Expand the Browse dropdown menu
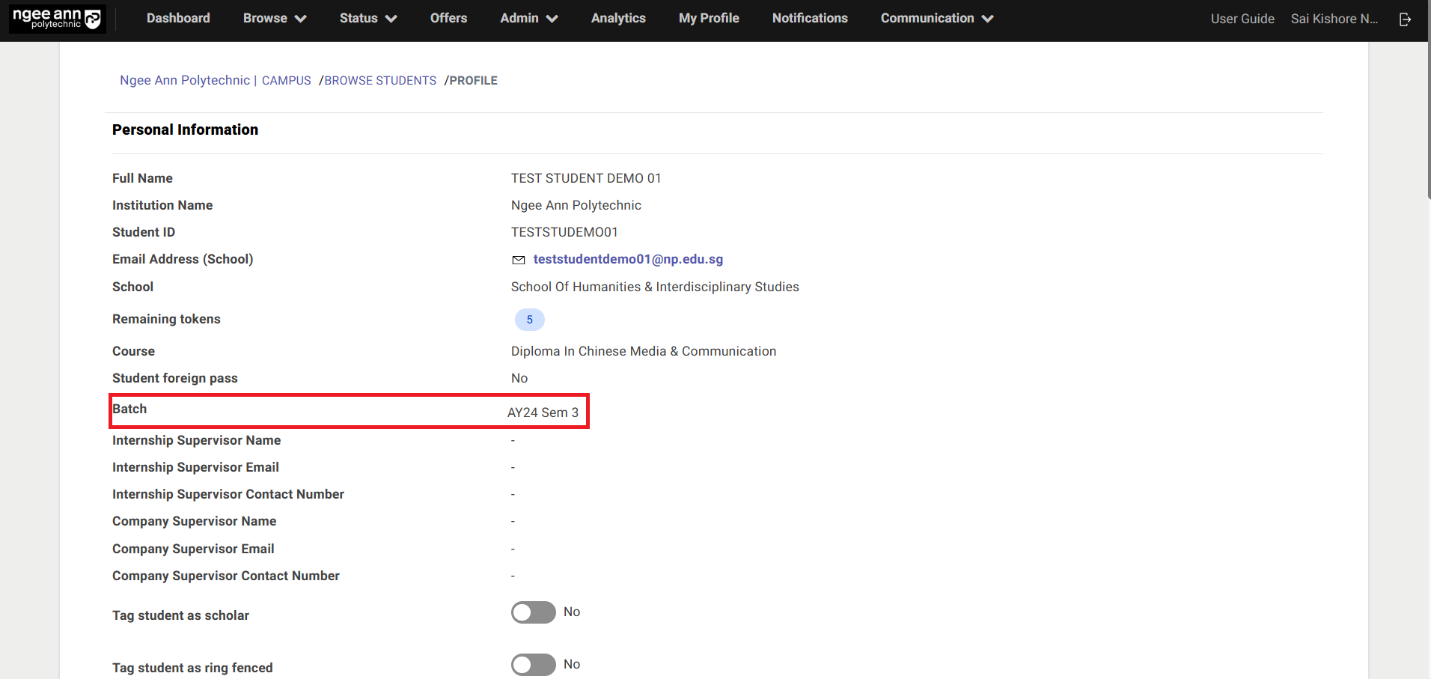 (x=274, y=18)
